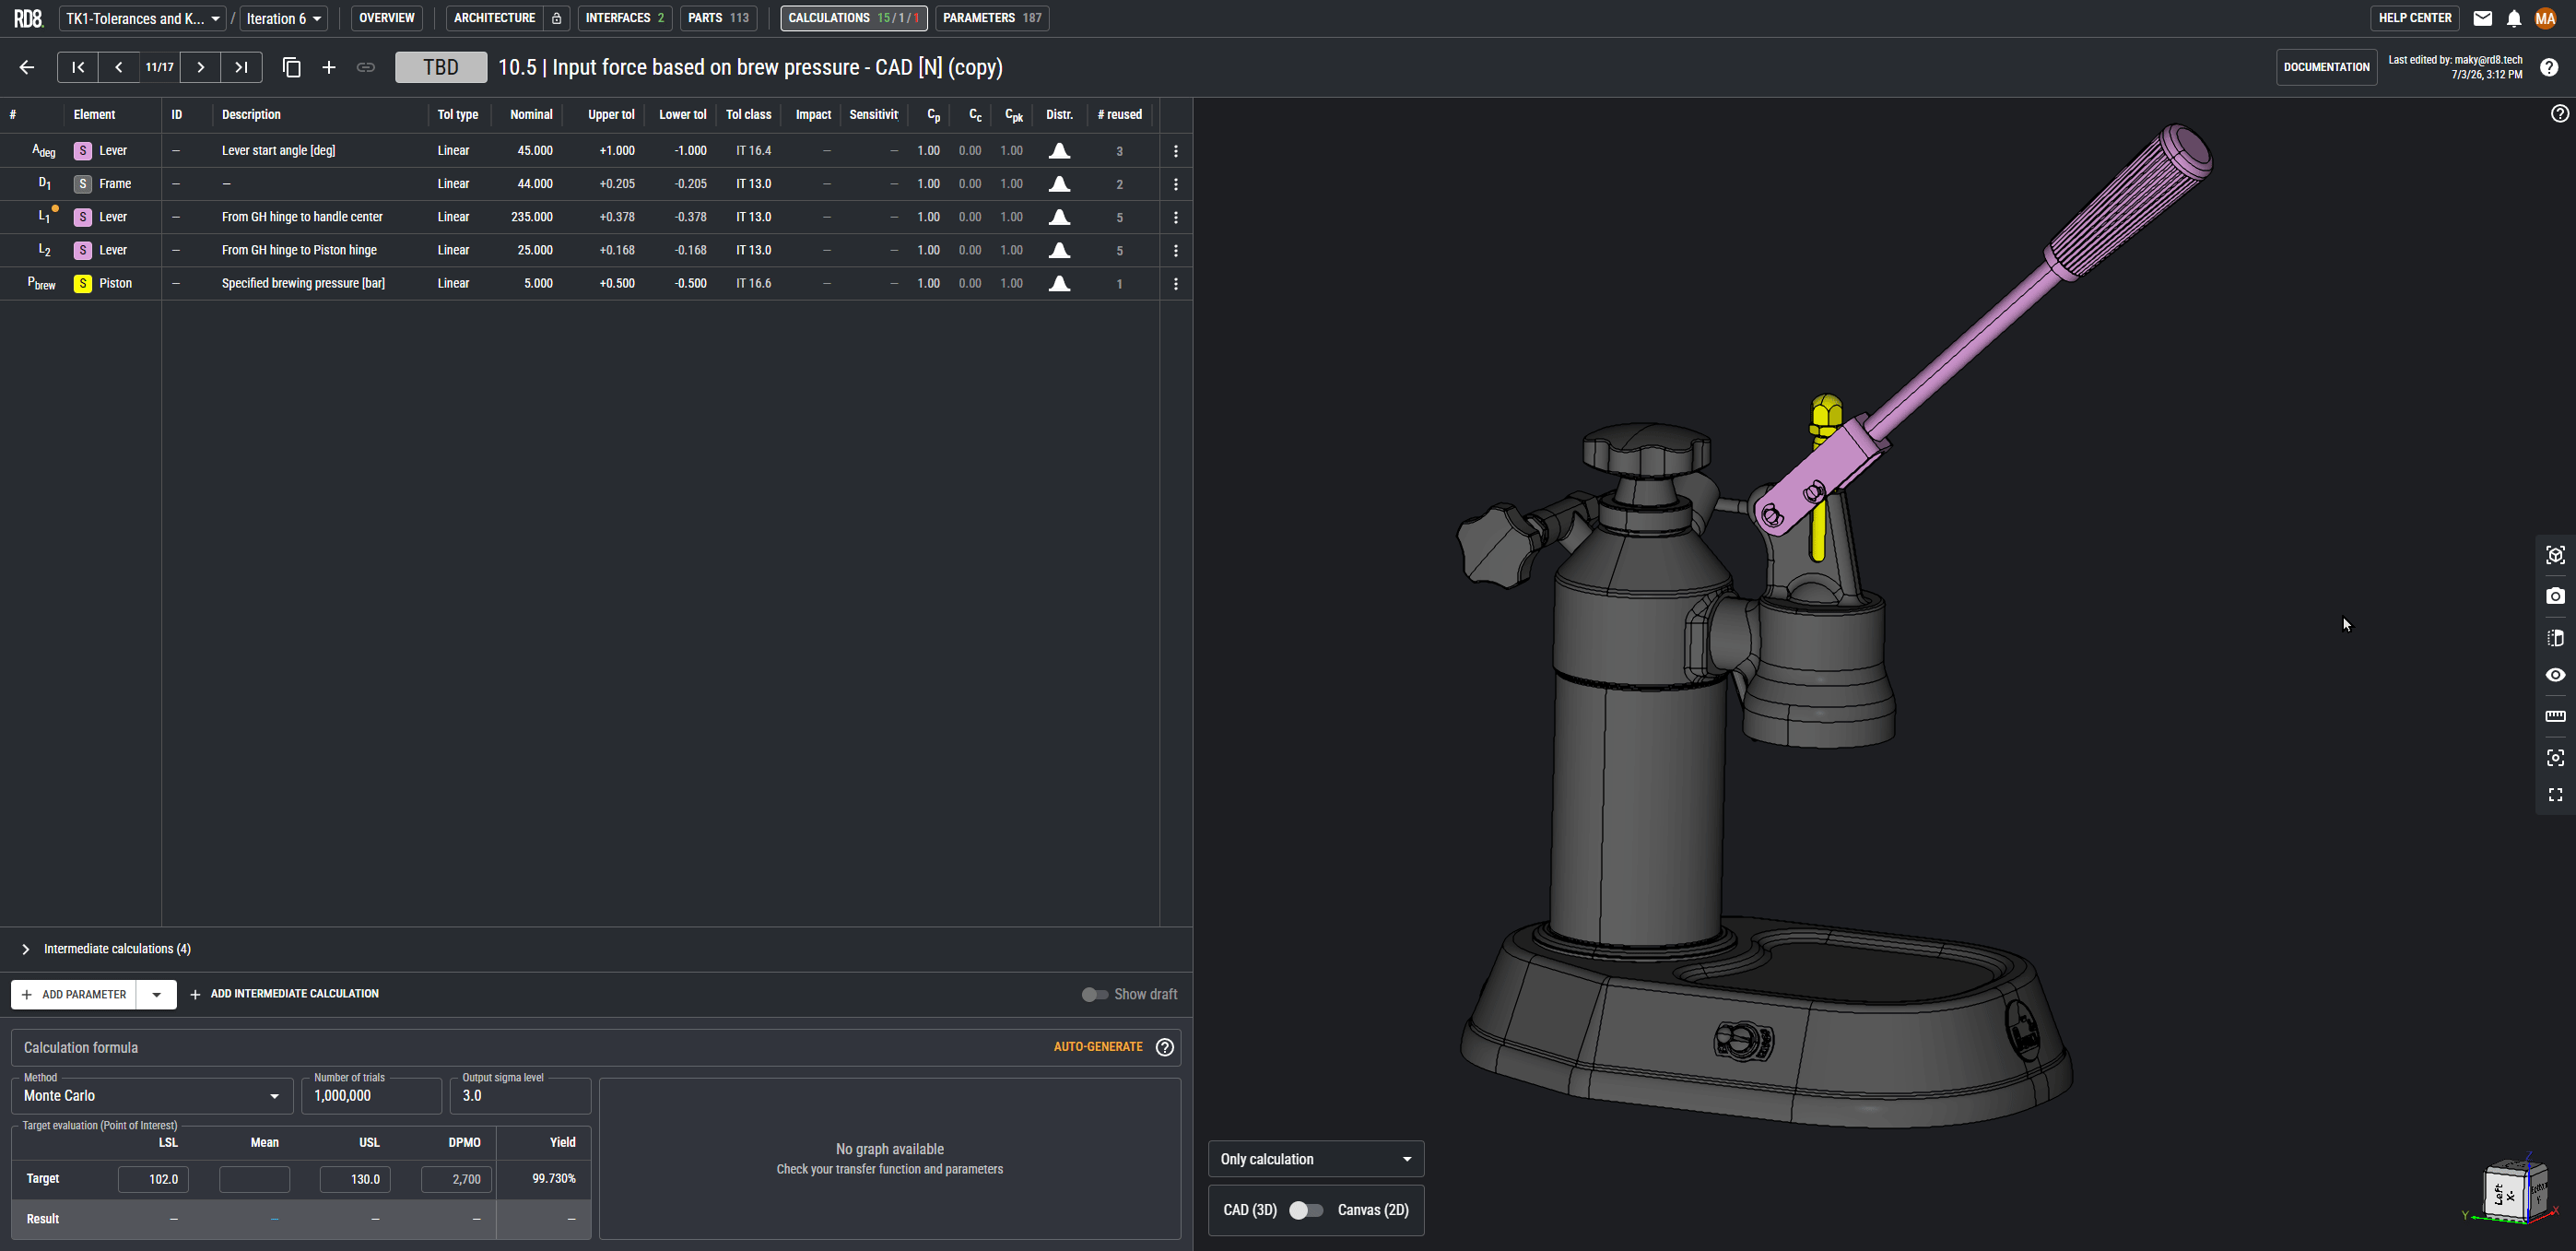
Task: Click the focus/fit view icon
Action: click(2555, 758)
